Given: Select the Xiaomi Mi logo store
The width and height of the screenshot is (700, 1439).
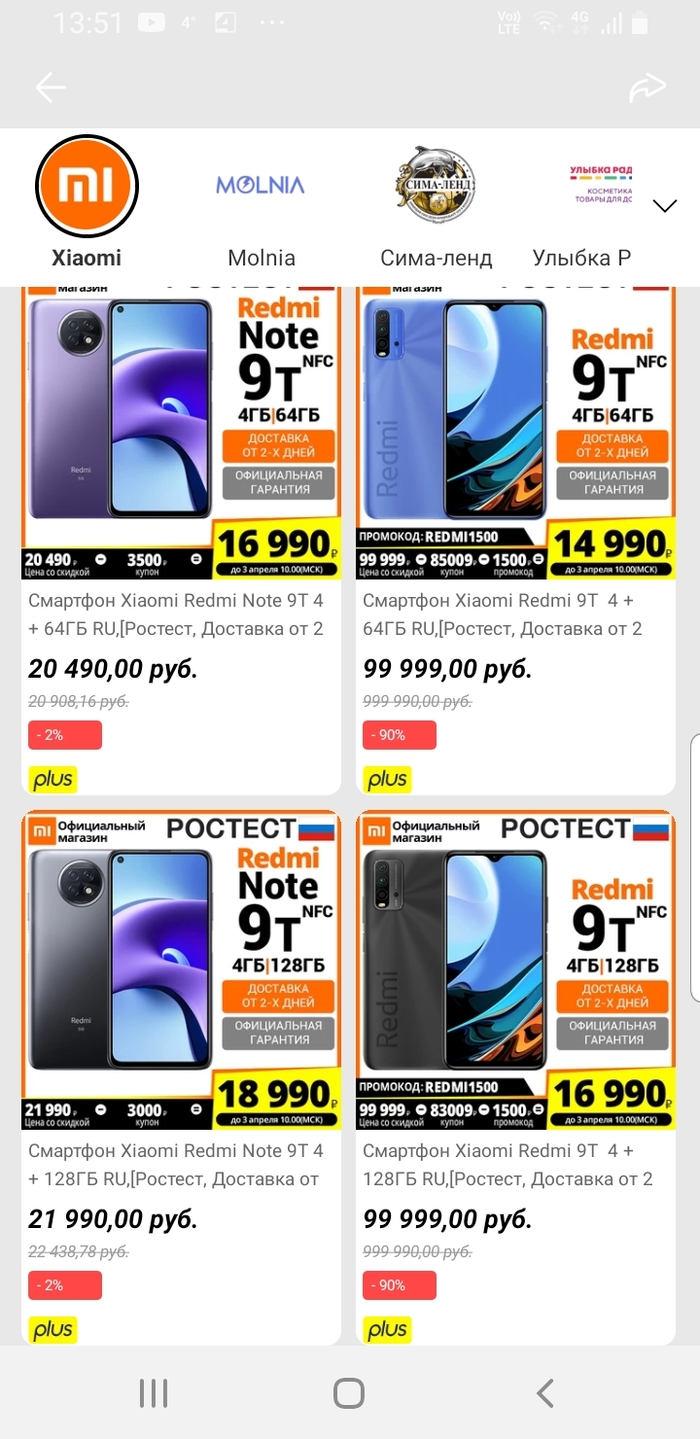Looking at the screenshot, I should [86, 185].
